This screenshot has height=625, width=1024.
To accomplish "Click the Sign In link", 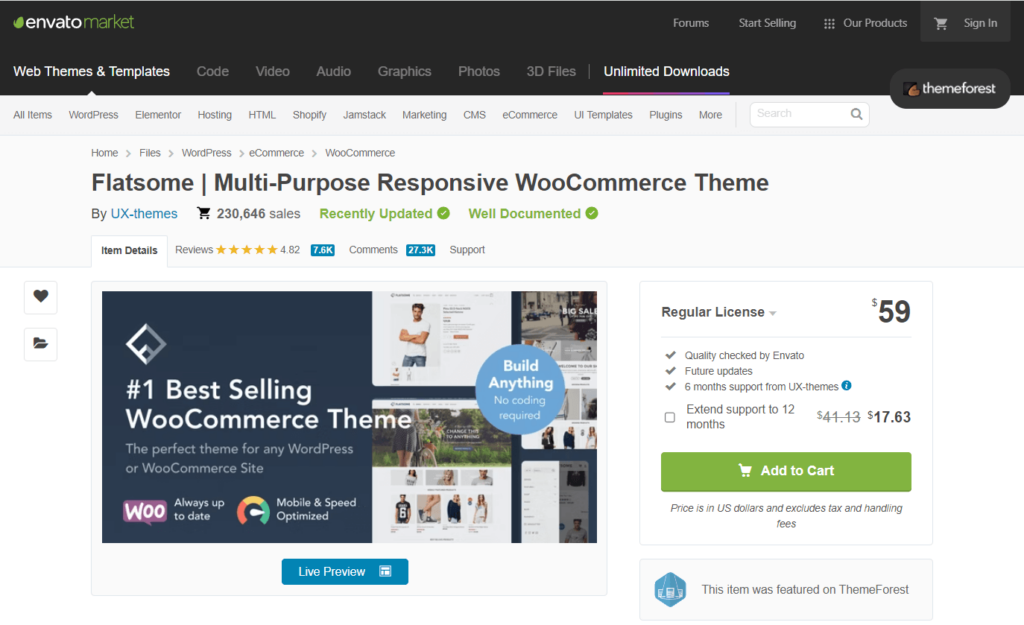I will coord(980,24).
